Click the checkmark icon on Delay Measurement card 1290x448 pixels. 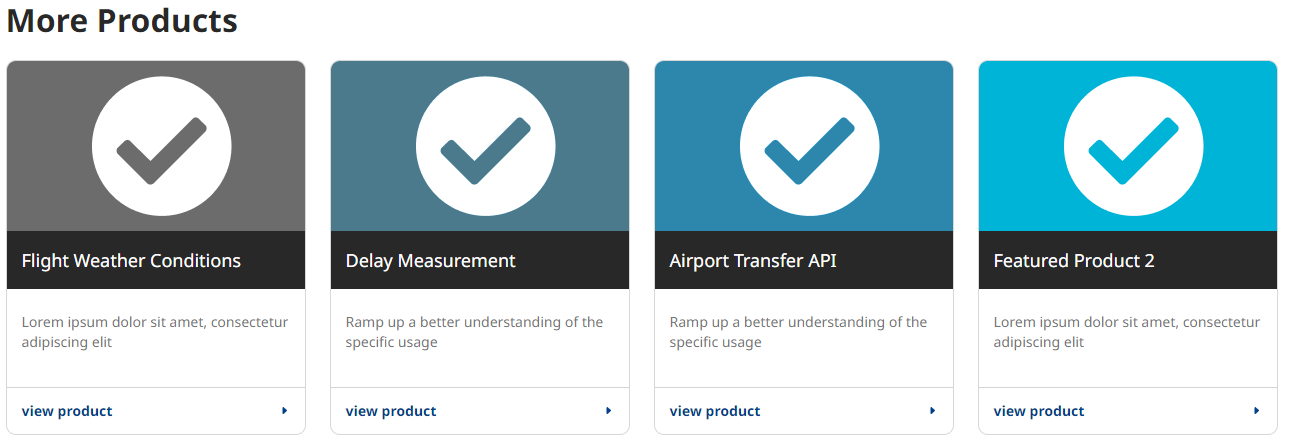tap(486, 146)
